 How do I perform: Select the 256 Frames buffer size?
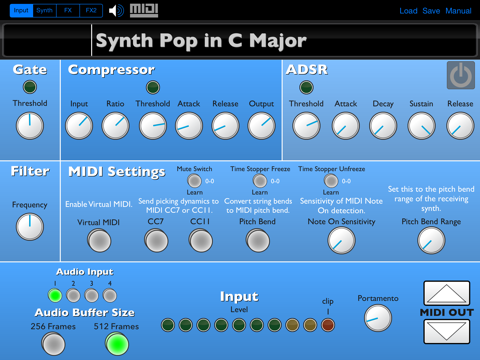(x=53, y=344)
